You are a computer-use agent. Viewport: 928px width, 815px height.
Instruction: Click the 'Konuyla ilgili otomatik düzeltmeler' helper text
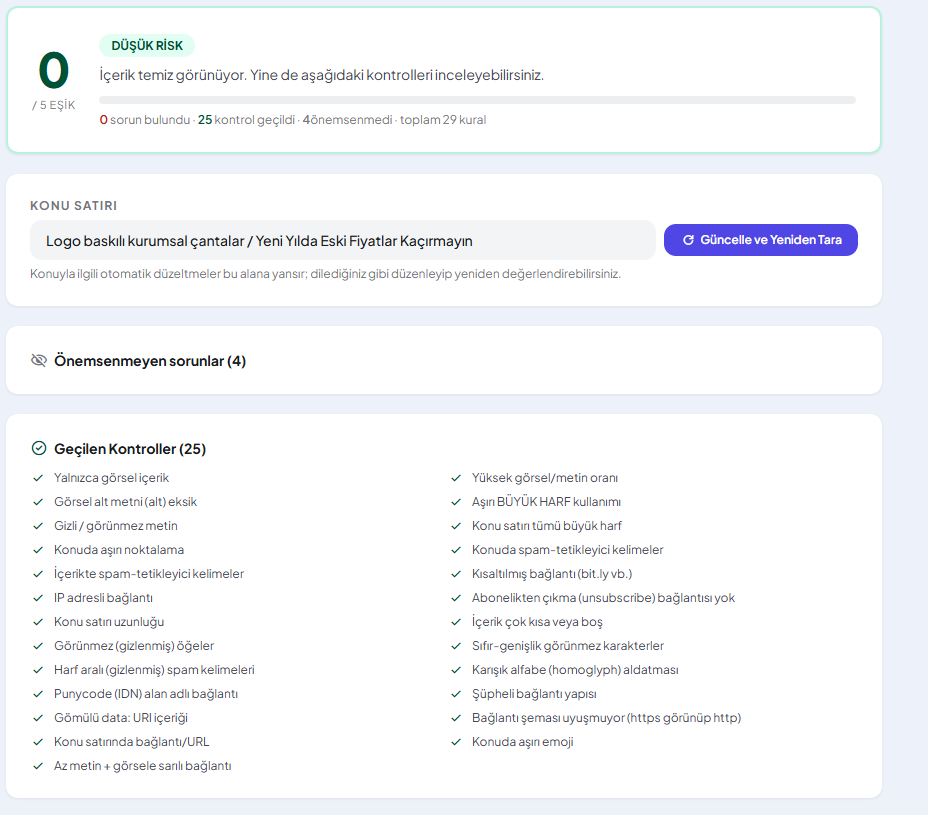pos(326,274)
